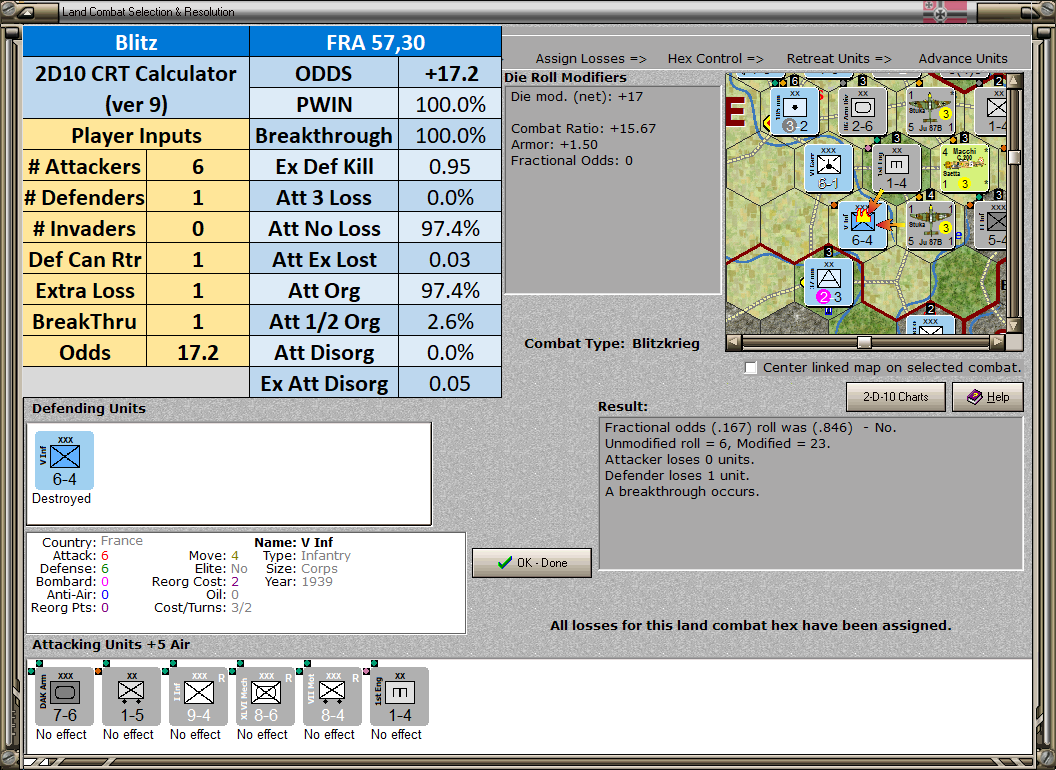This screenshot has height=770, width=1056.
Task: Click the 'Combat Type: Blitzkrieg' label
Action: tap(612, 344)
